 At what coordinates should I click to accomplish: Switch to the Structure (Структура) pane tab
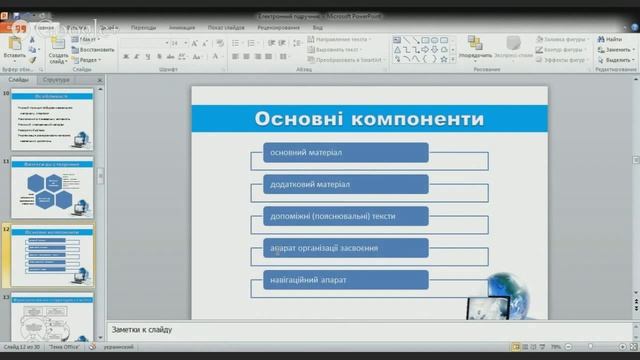[x=56, y=80]
